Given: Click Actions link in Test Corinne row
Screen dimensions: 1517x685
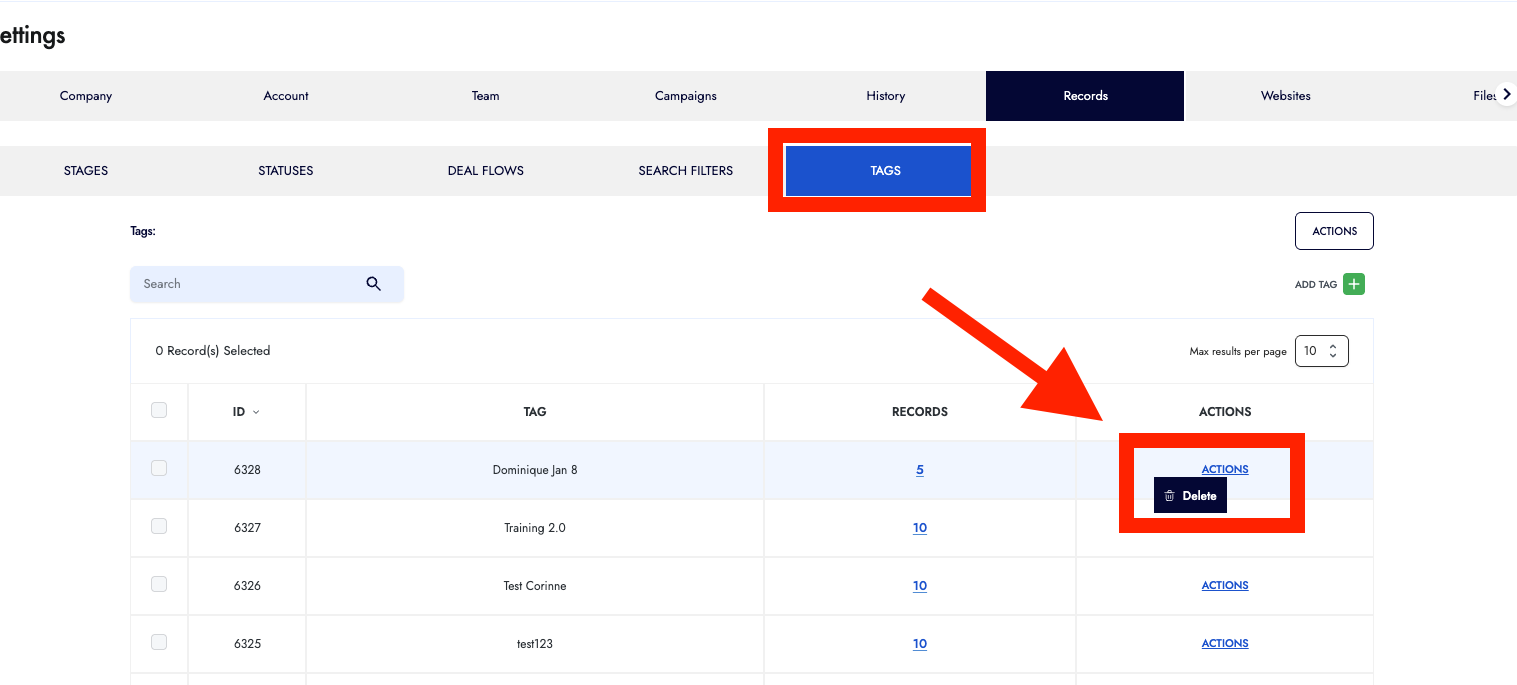Looking at the screenshot, I should click(1224, 586).
